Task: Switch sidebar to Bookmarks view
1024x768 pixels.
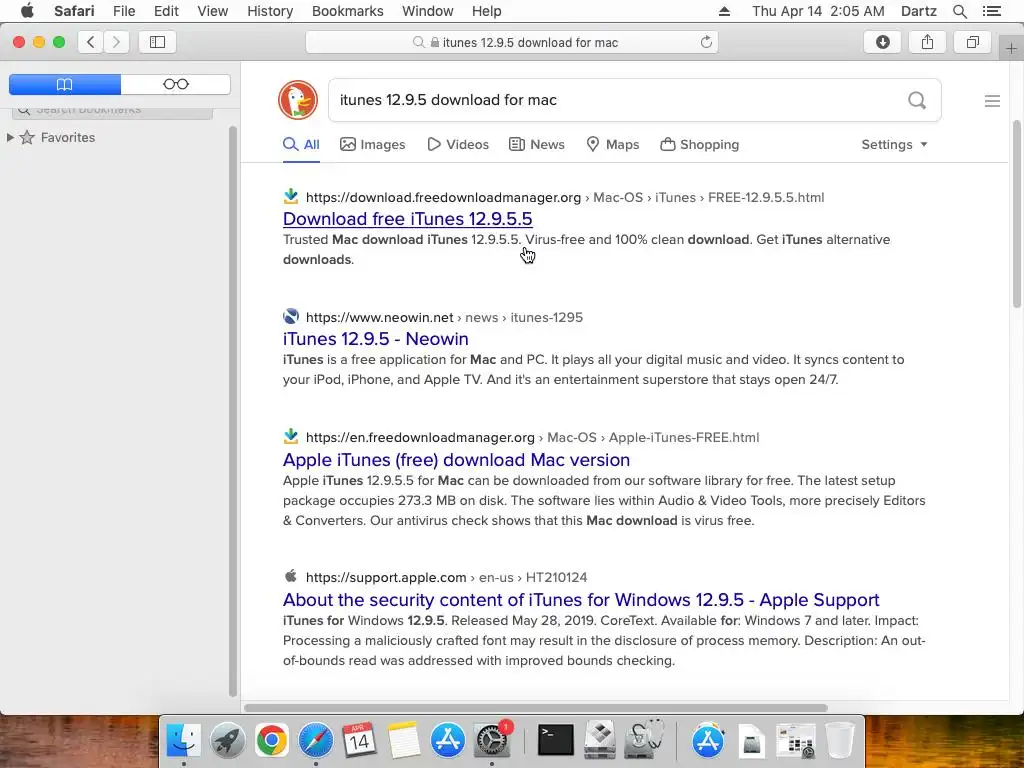Action: (65, 84)
